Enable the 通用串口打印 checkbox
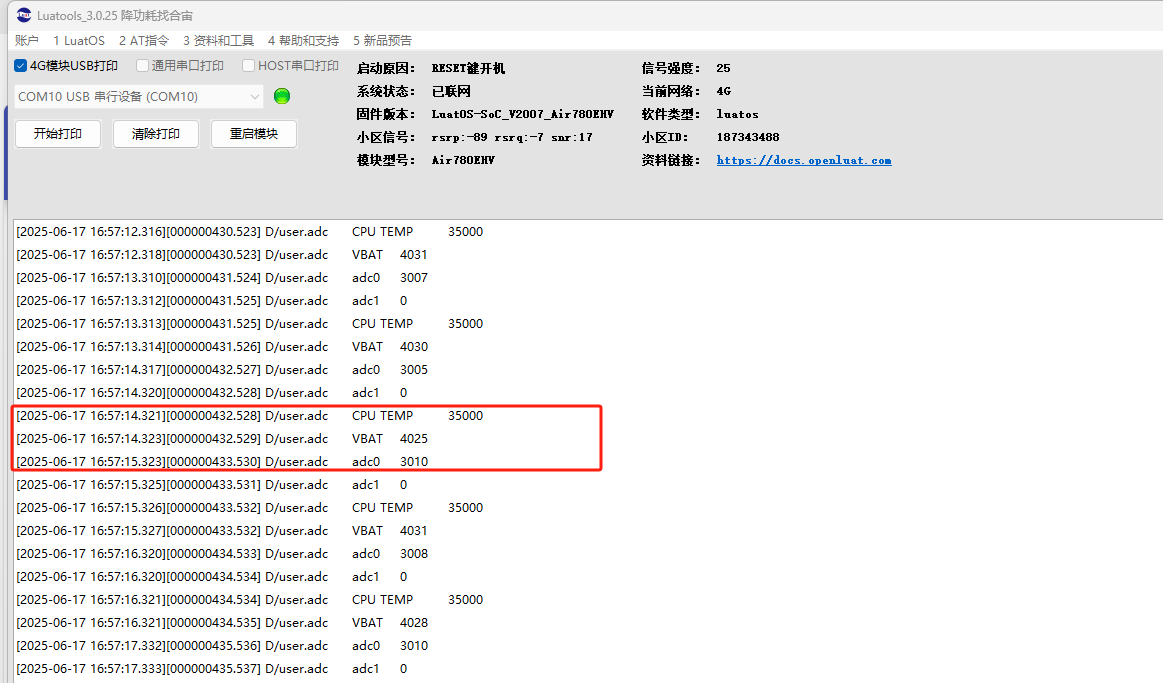The width and height of the screenshot is (1163, 683). click(143, 66)
